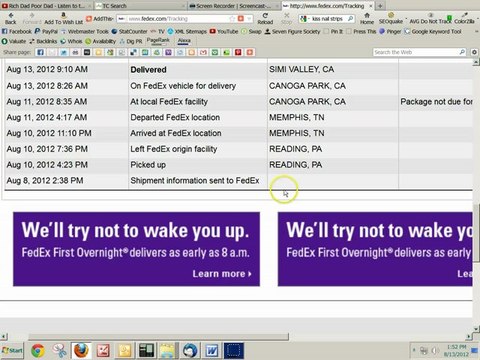Share page via the Facebook icon

click(40, 52)
